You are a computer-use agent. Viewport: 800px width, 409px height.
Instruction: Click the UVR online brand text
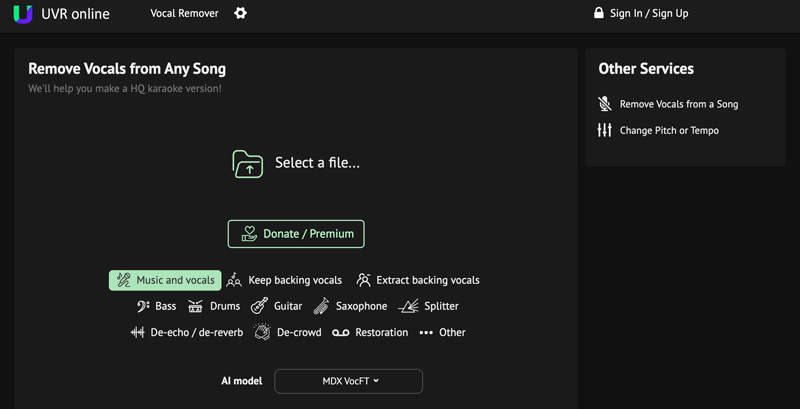(x=76, y=14)
